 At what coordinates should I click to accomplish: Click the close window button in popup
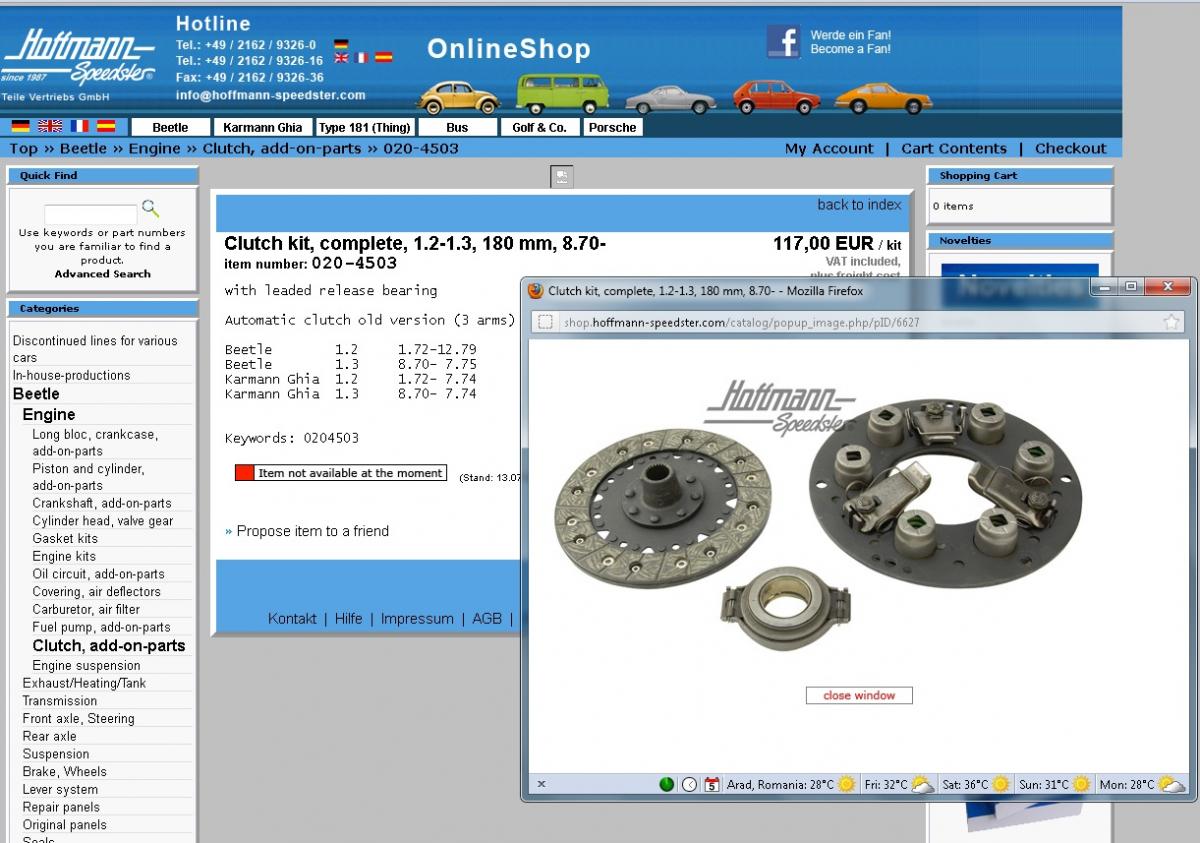pyautogui.click(x=859, y=695)
